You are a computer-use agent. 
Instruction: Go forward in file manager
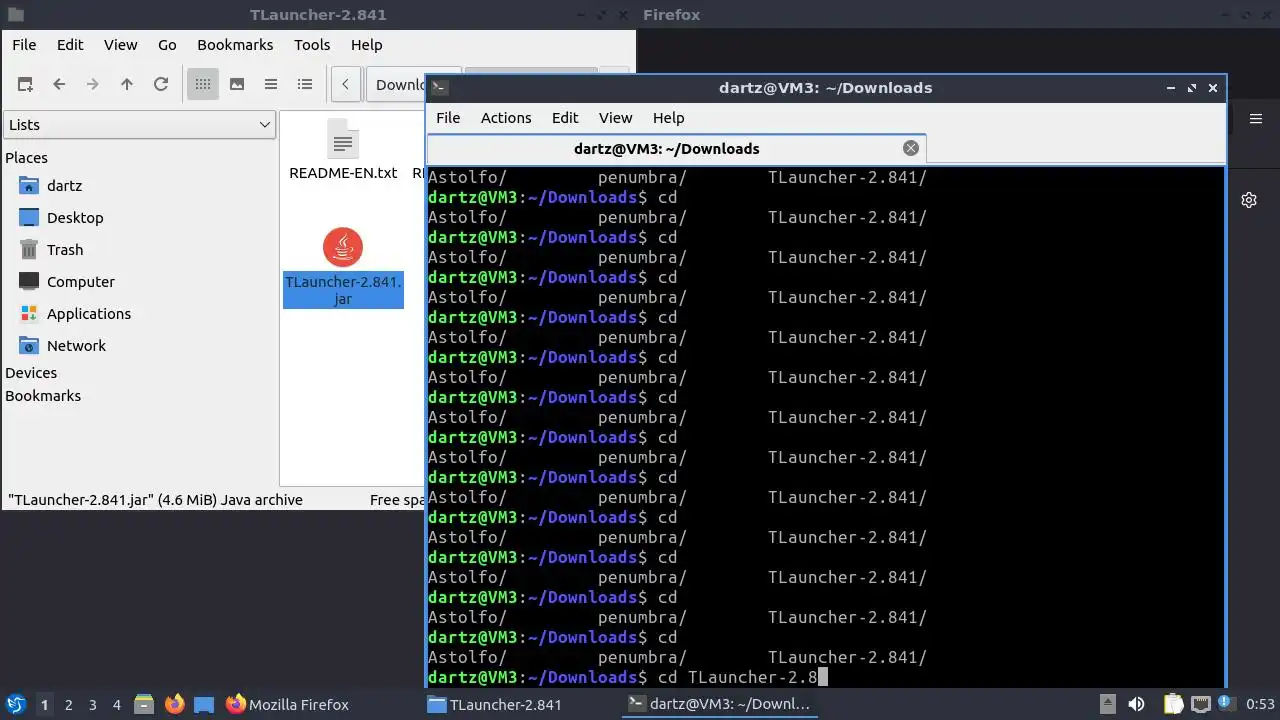[93, 85]
